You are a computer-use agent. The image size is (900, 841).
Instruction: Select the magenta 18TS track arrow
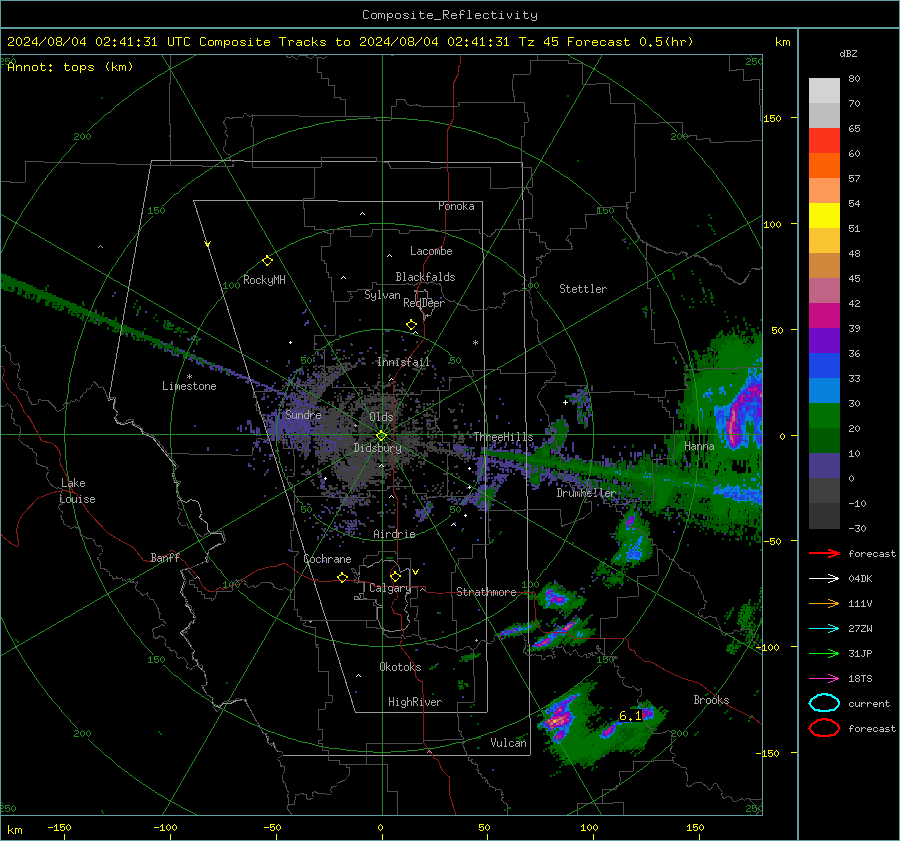[825, 679]
